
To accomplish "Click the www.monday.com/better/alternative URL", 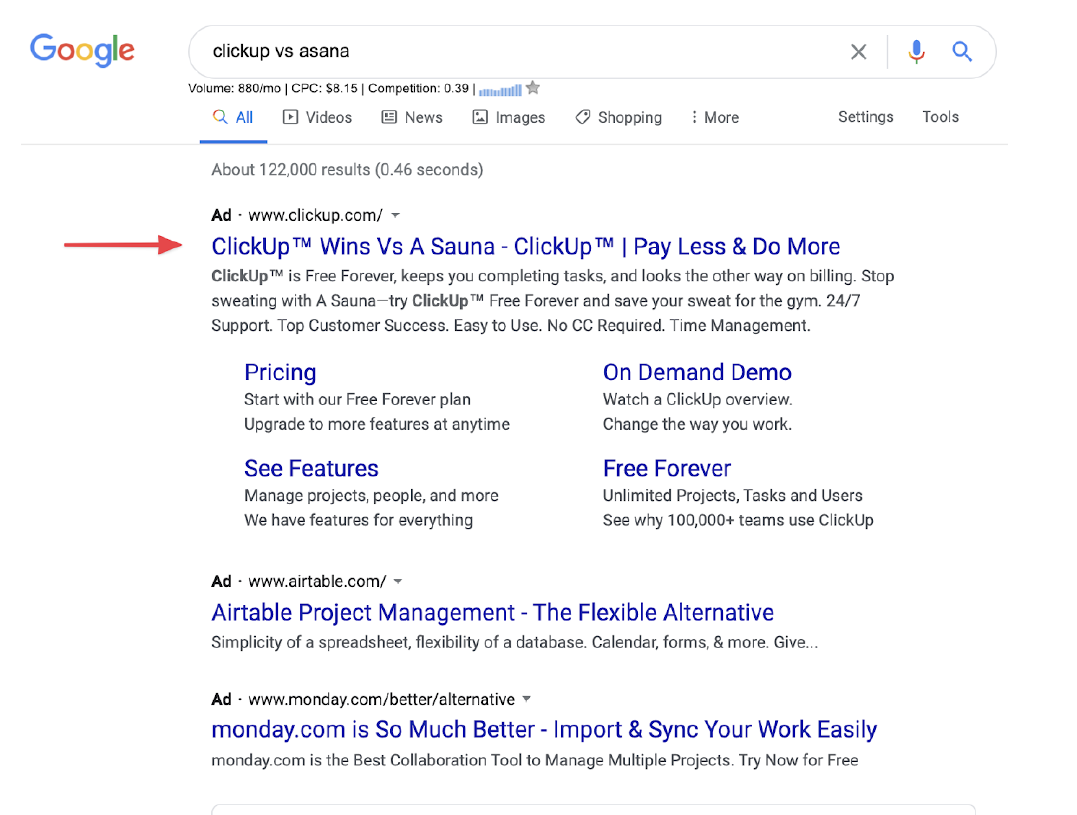I will tap(381, 700).
